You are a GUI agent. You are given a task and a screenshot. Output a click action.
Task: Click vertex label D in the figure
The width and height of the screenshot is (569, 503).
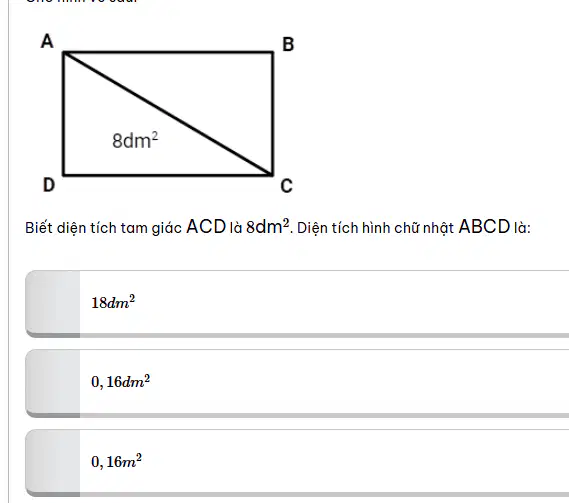click(49, 185)
